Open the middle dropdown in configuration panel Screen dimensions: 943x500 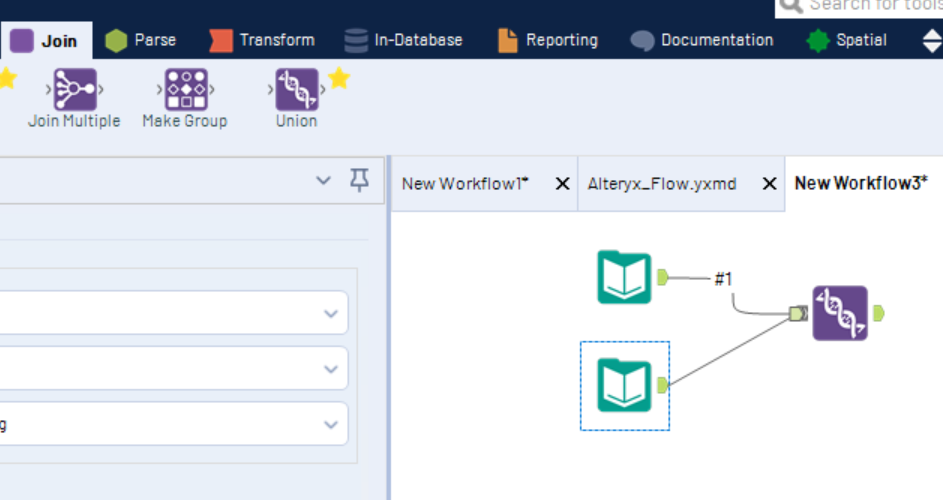(x=331, y=369)
